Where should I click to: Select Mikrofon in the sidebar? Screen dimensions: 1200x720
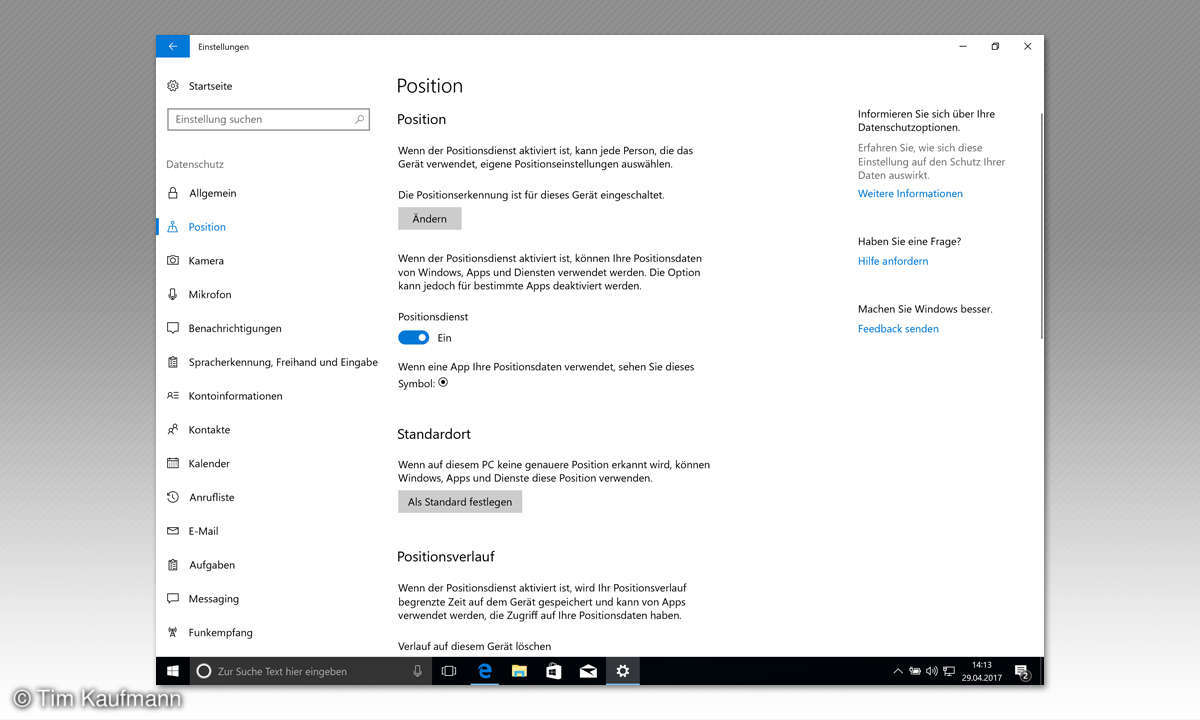tap(210, 294)
